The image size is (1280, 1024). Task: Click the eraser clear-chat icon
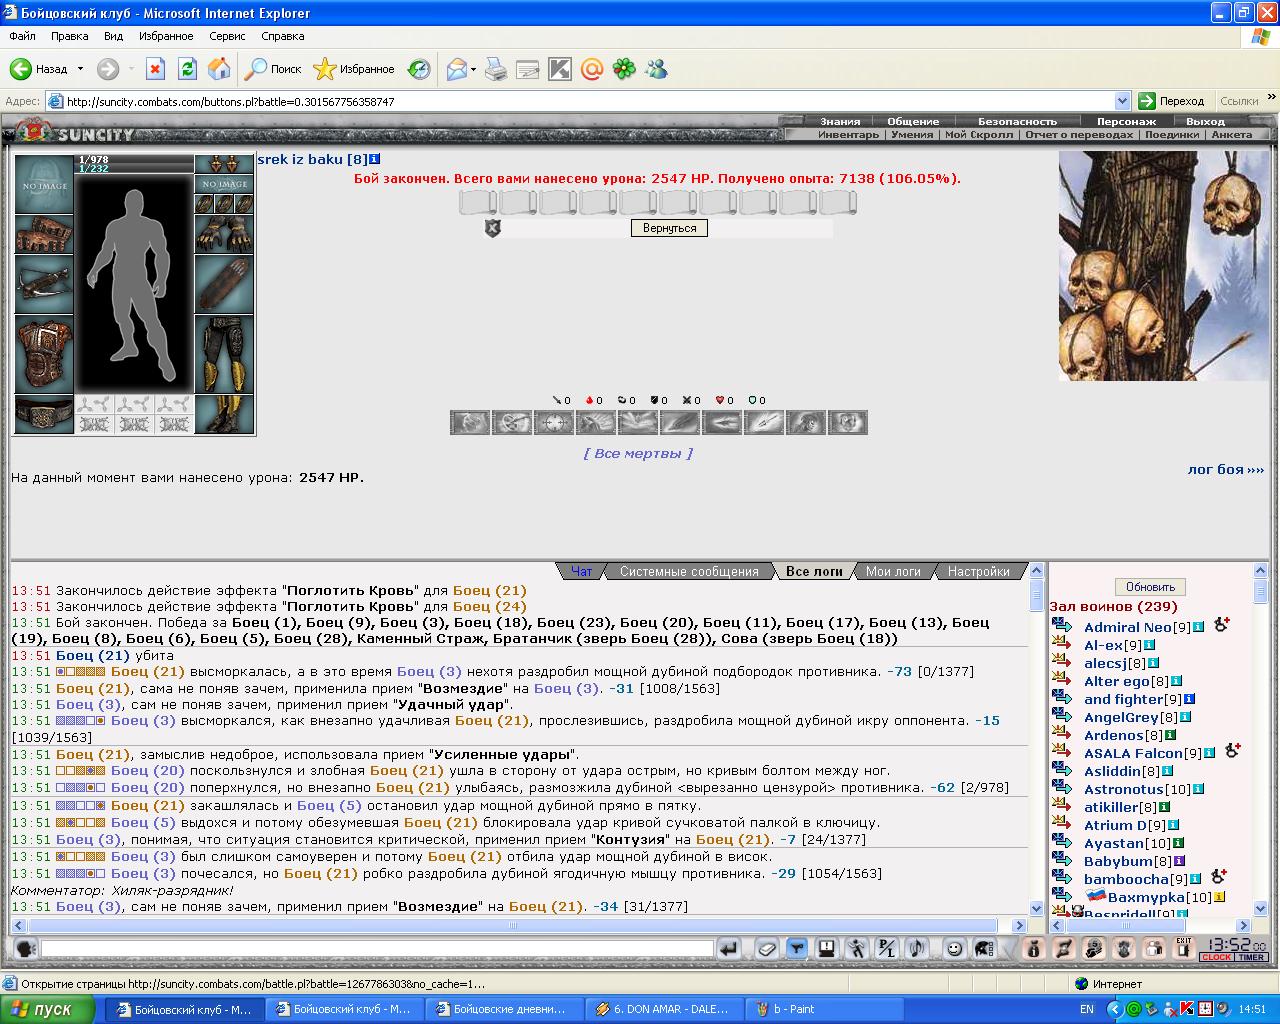pyautogui.click(x=767, y=948)
